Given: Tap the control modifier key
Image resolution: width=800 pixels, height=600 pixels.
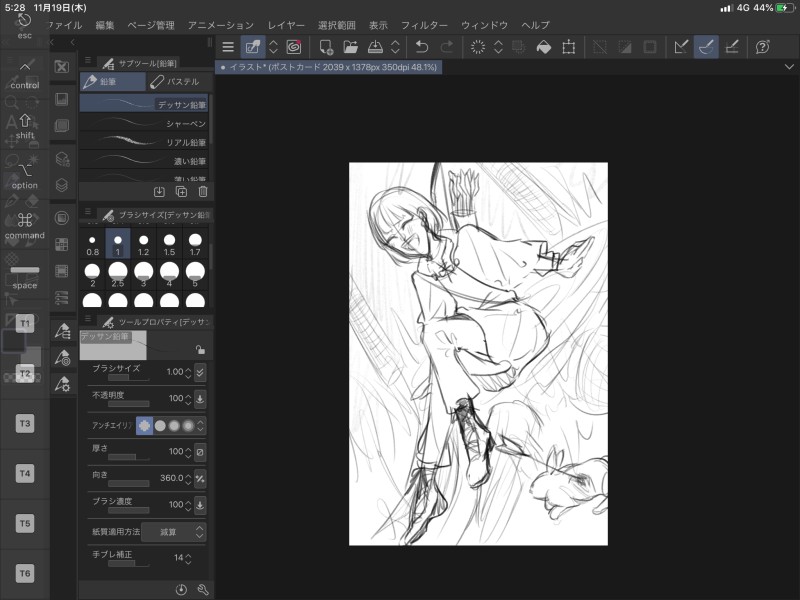Looking at the screenshot, I should click(x=24, y=75).
